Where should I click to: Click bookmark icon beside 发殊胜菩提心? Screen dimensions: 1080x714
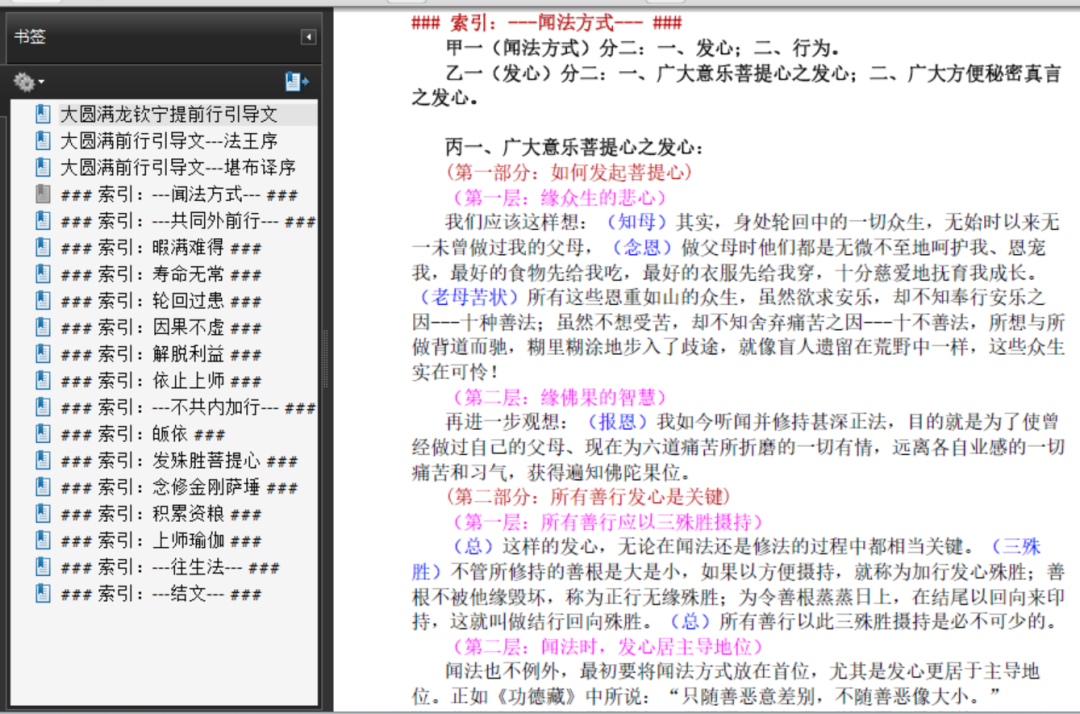point(43,461)
